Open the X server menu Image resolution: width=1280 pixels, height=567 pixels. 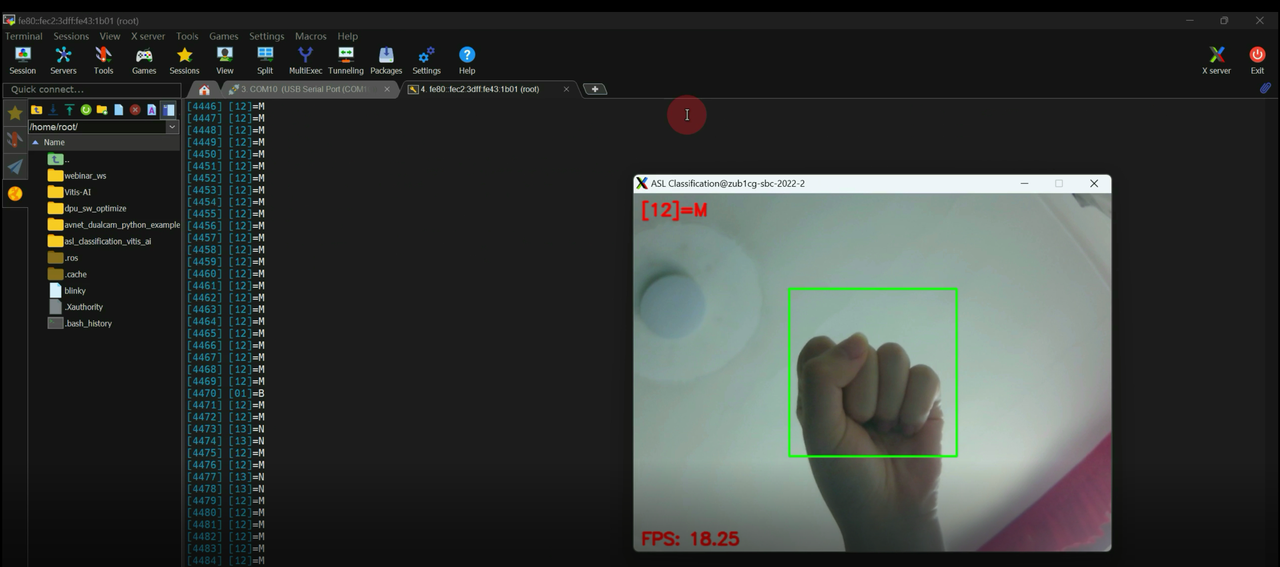(x=148, y=36)
